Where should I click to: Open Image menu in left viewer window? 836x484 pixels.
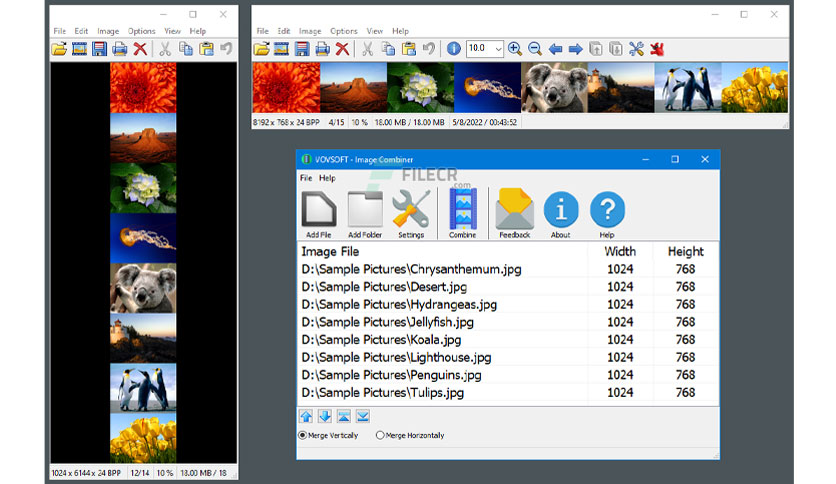pos(108,31)
